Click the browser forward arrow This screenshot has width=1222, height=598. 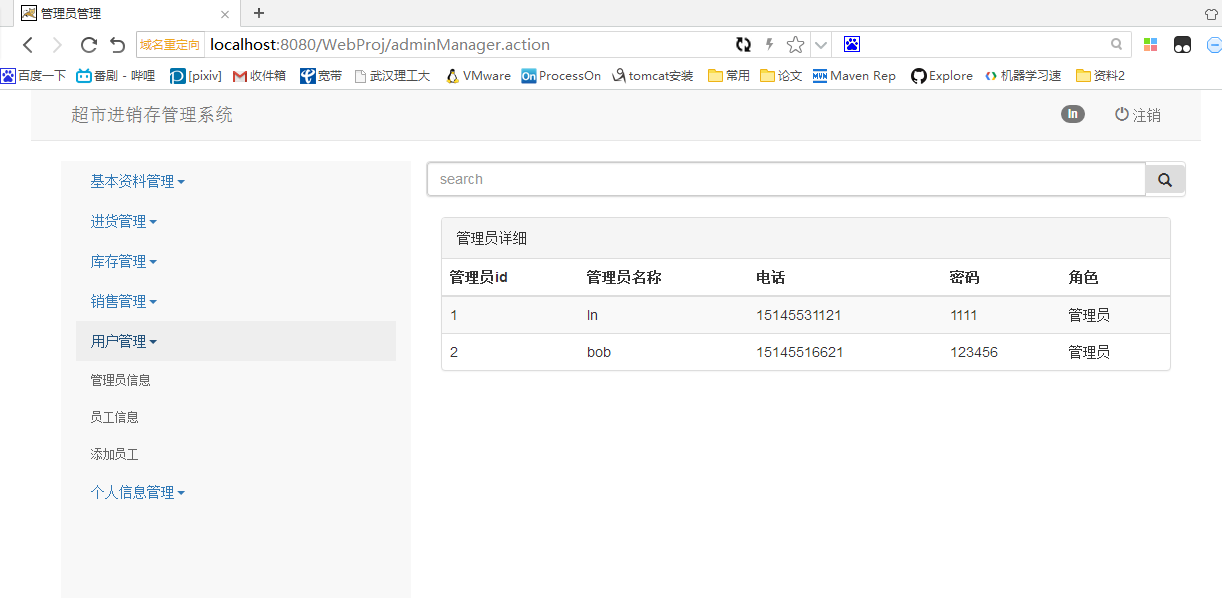(57, 45)
